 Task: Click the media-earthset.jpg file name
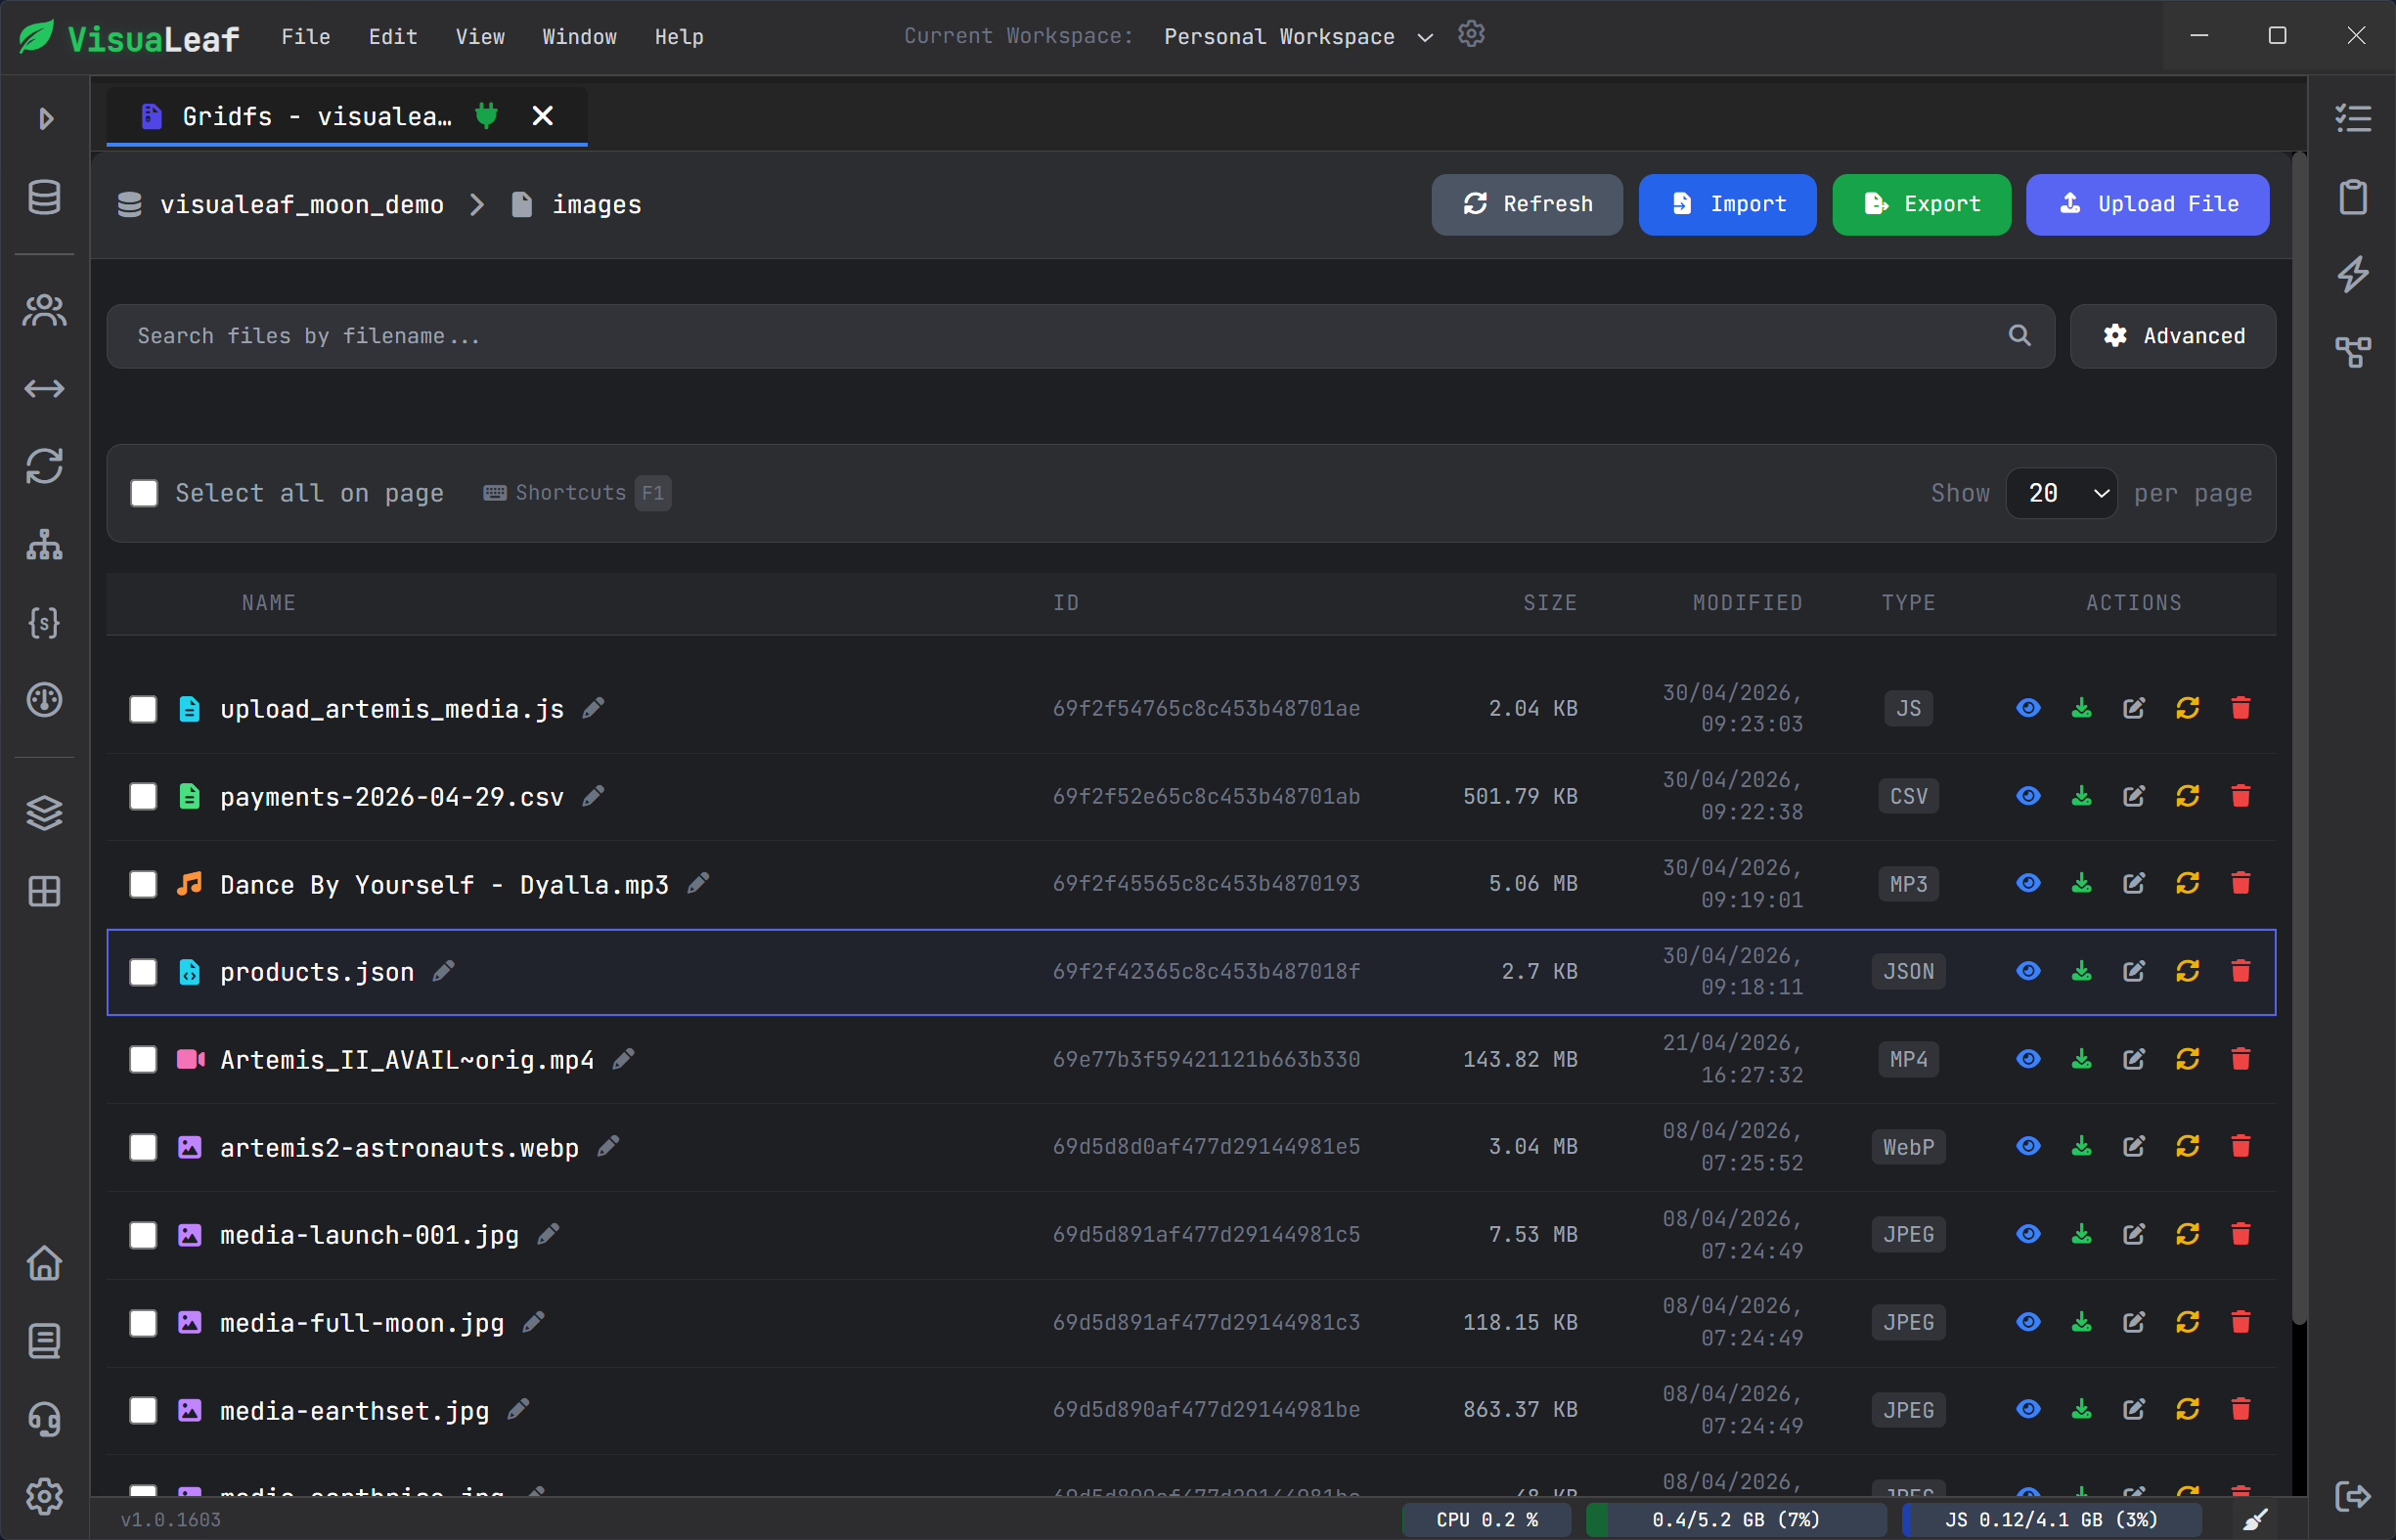[354, 1410]
